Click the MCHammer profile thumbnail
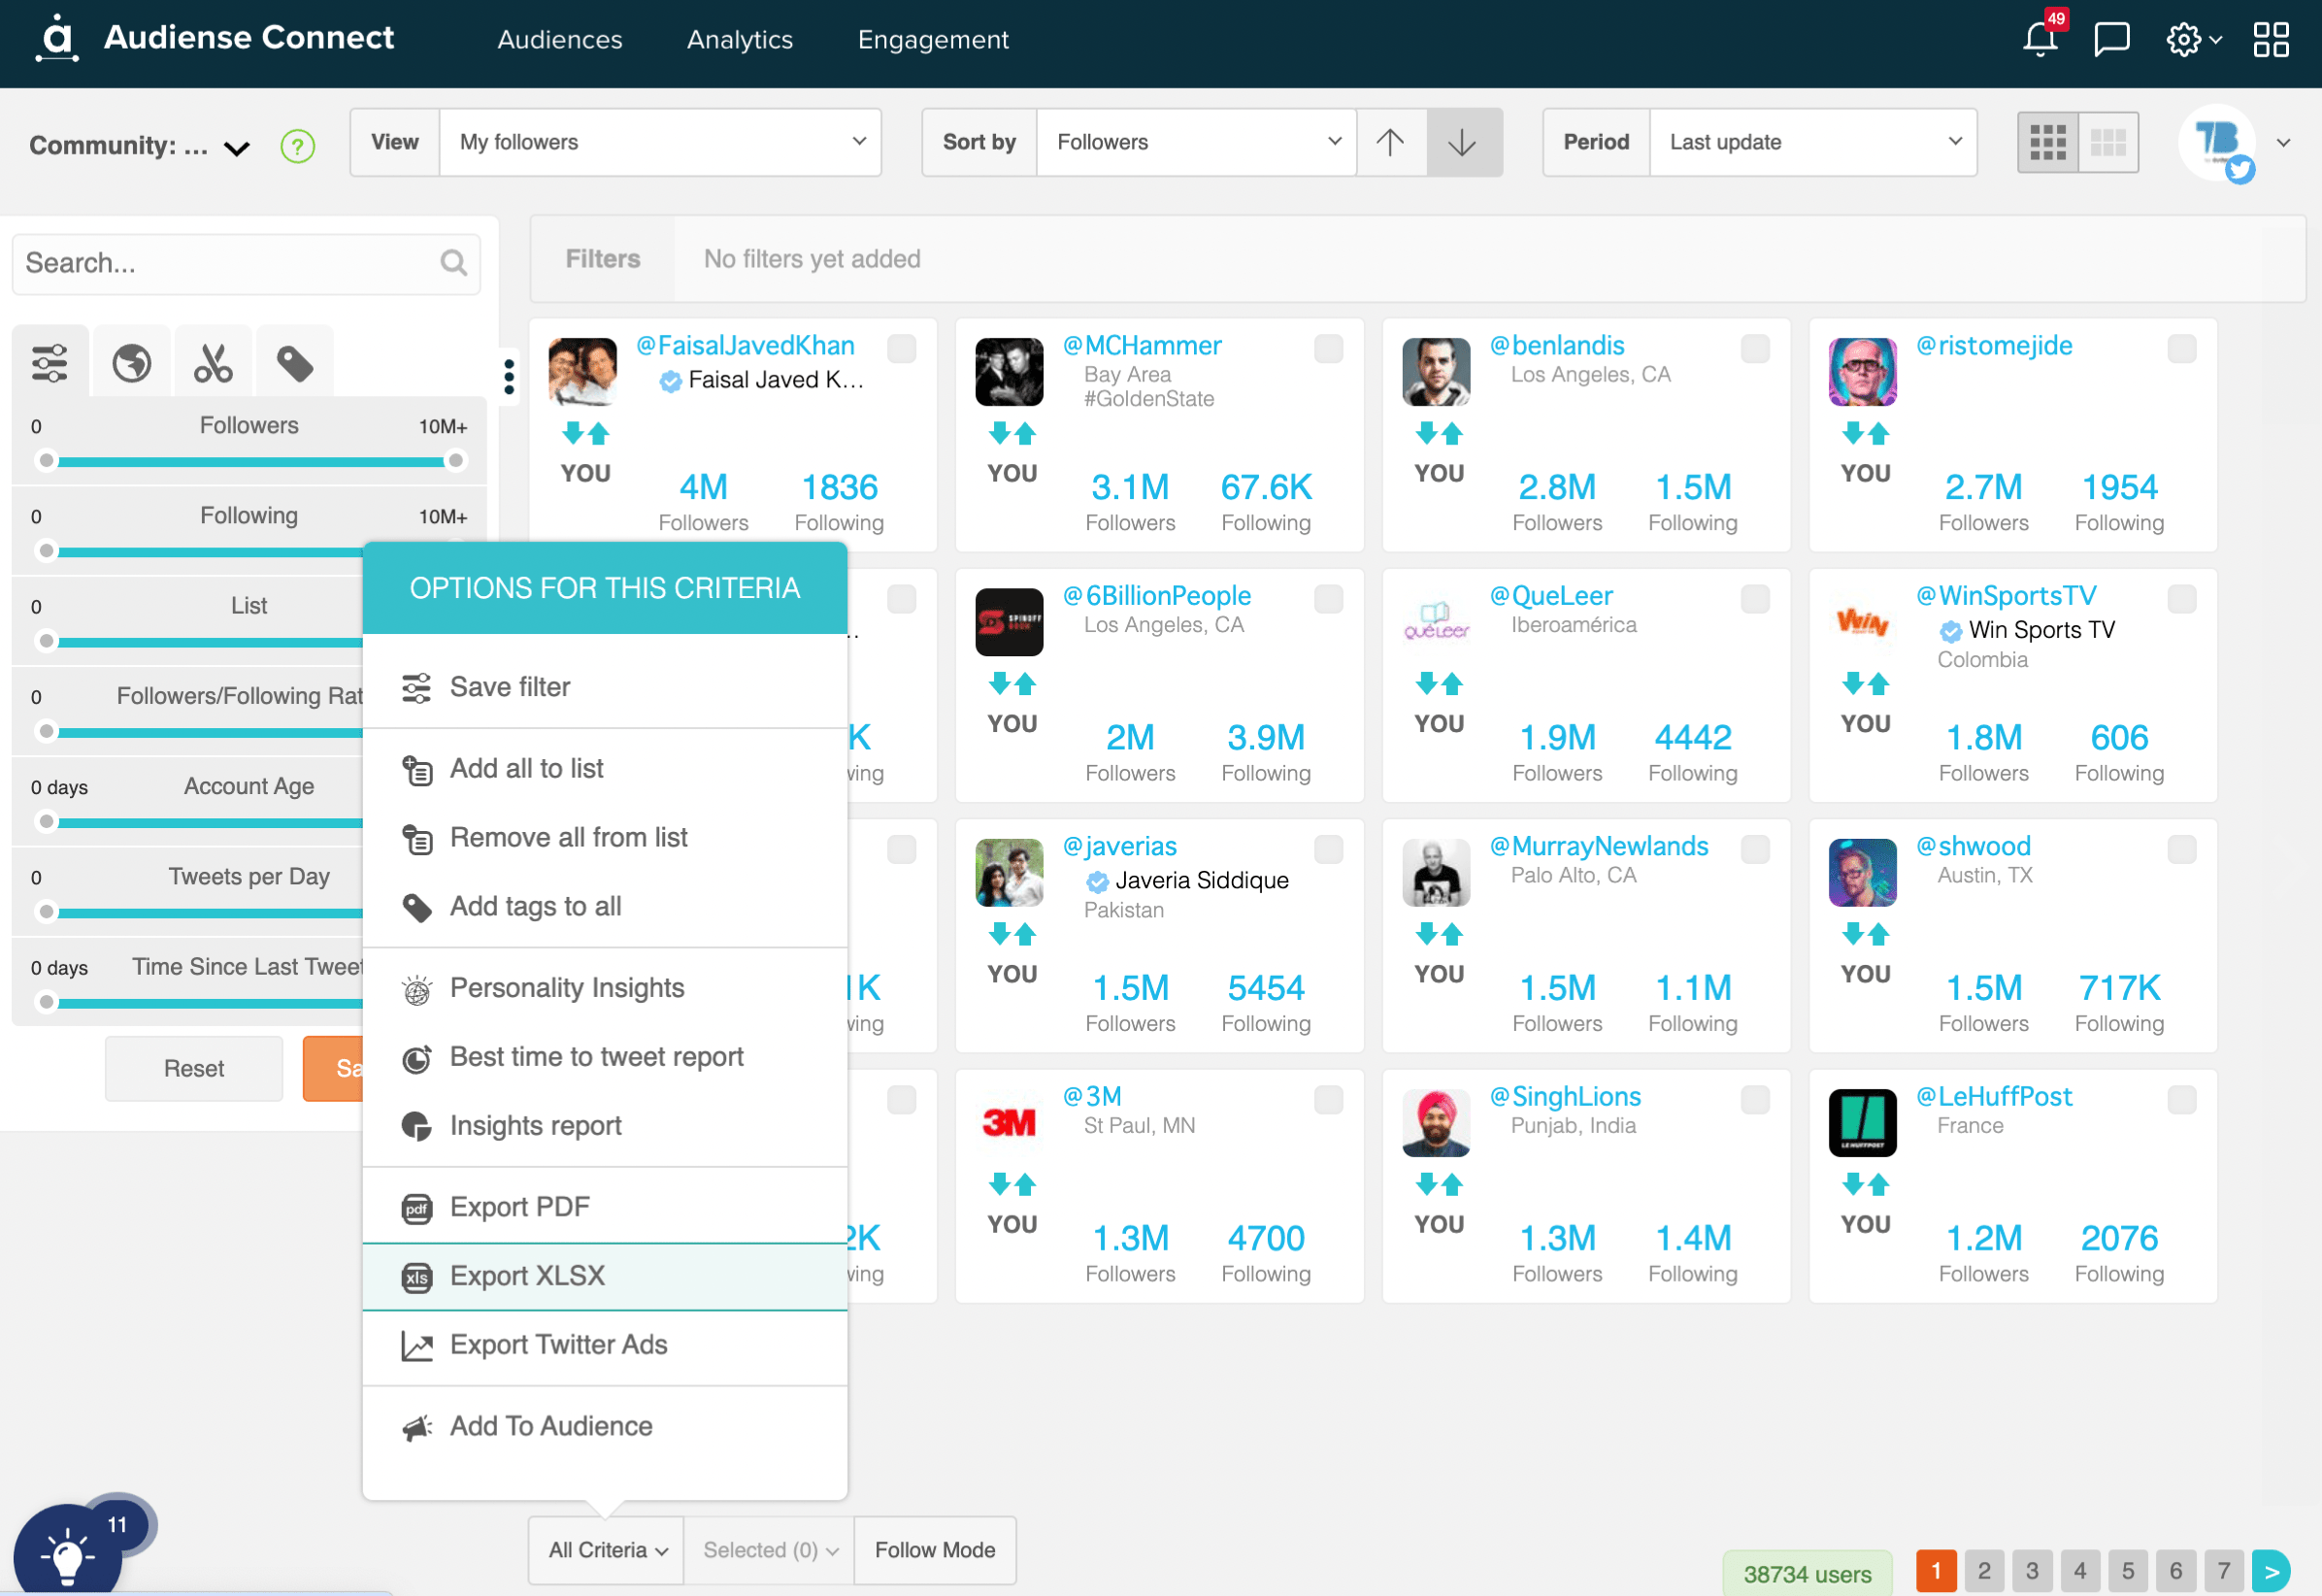 (x=1009, y=371)
